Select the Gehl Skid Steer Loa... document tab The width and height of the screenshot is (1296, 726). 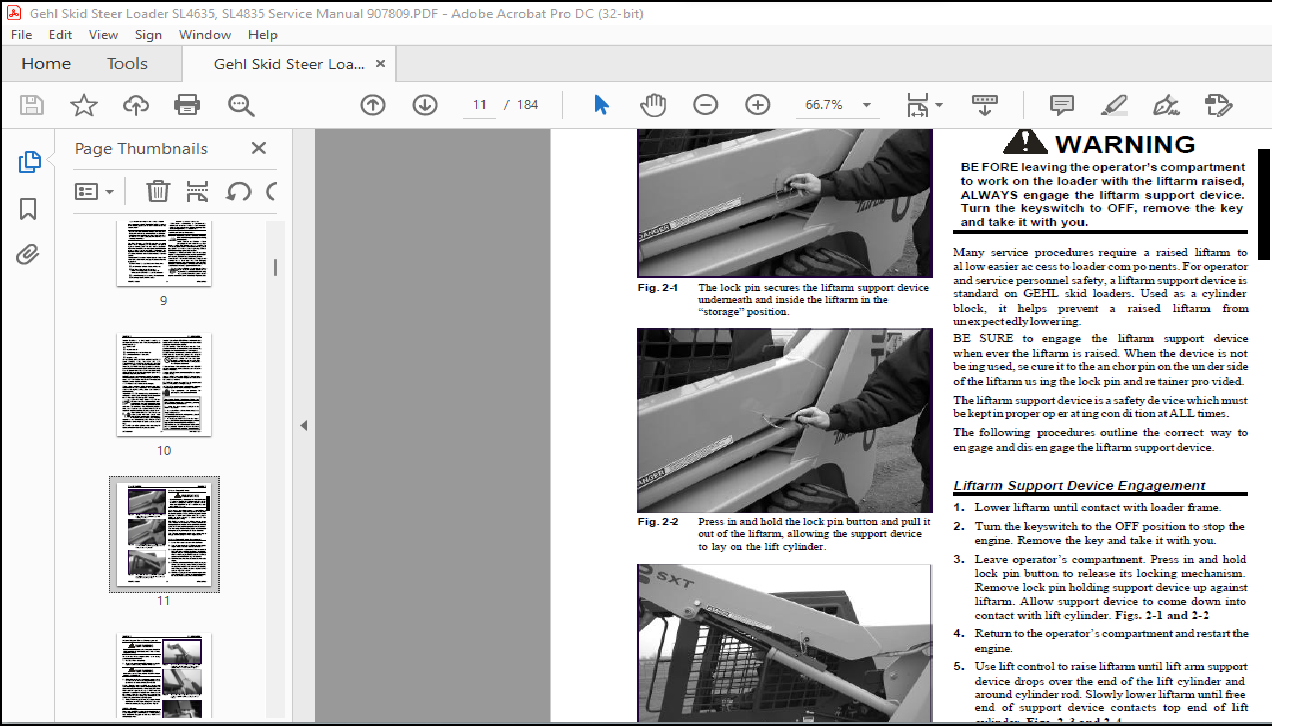tap(289, 64)
